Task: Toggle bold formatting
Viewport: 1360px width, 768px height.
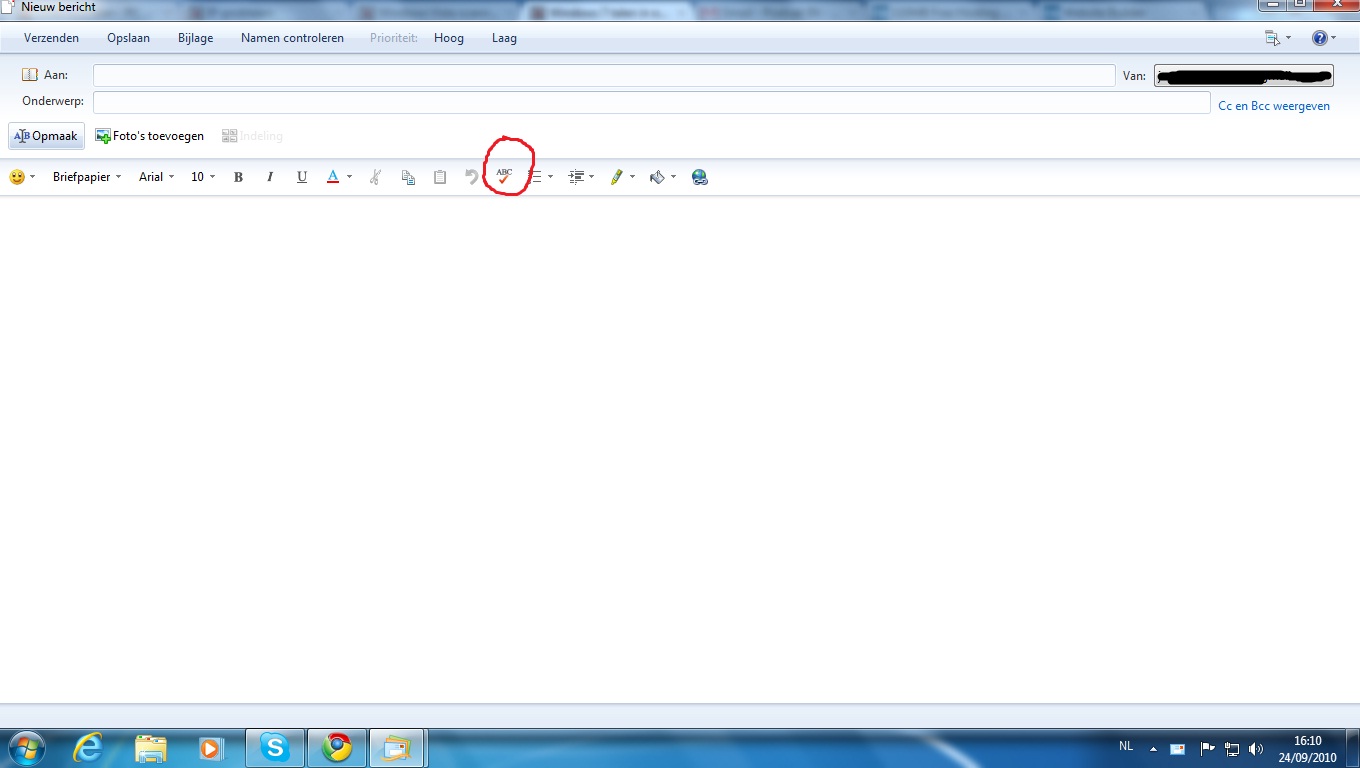Action: [x=238, y=177]
